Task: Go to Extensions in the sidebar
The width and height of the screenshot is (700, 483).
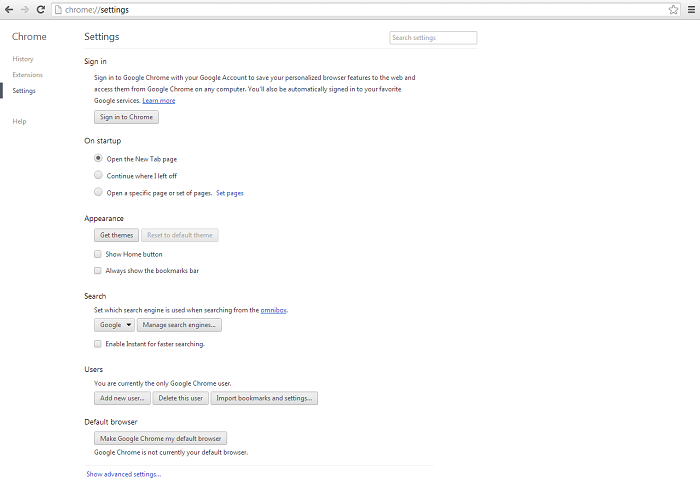Action: click(28, 75)
